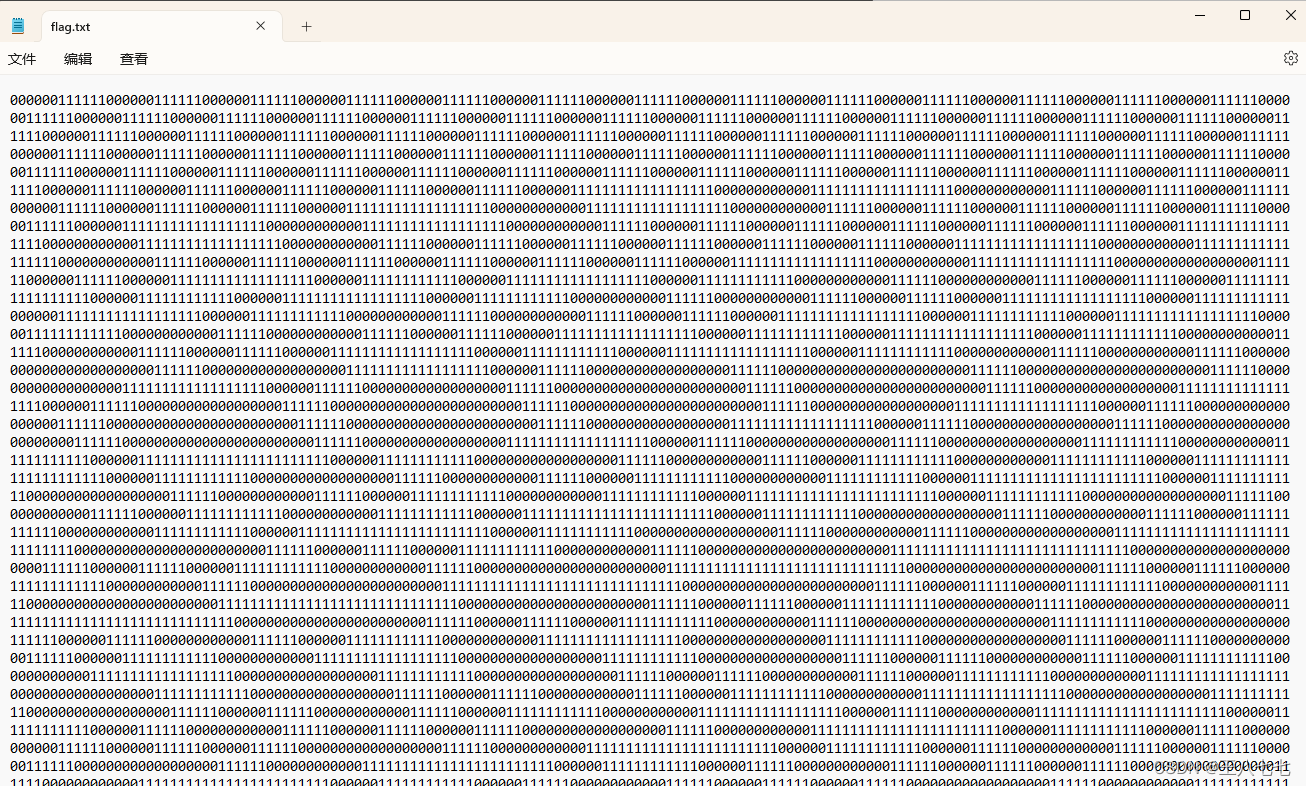
Task: Add a new tab with plus icon
Action: tap(306, 27)
